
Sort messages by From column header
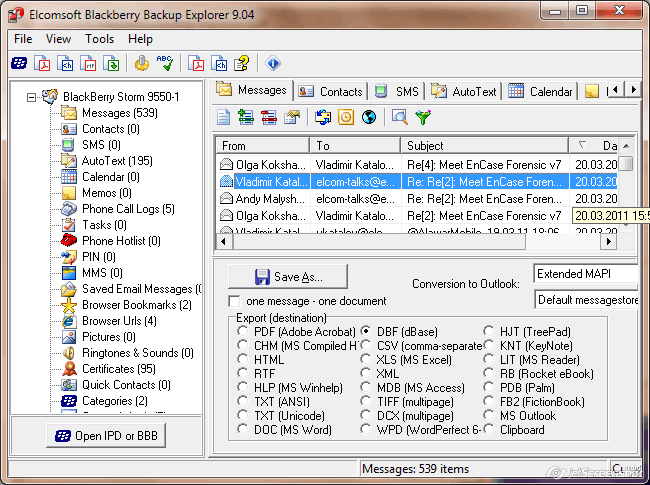coord(263,146)
